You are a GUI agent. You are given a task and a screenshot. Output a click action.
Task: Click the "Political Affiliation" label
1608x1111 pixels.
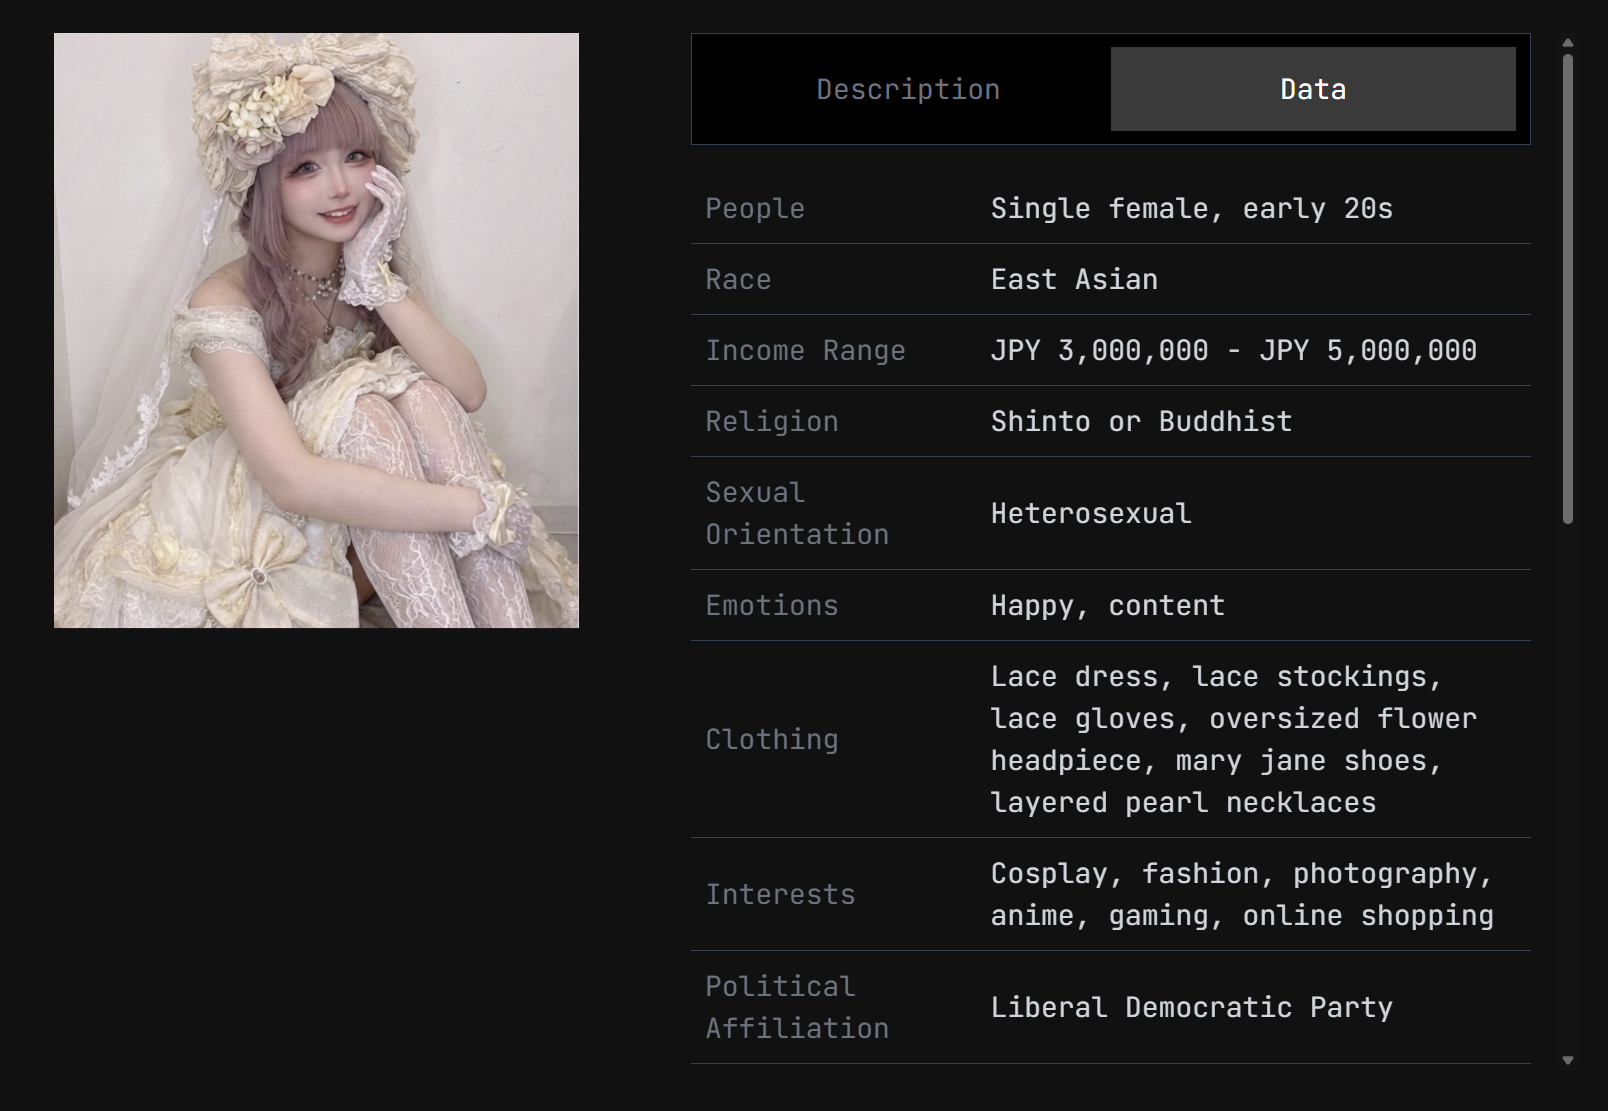point(797,1007)
